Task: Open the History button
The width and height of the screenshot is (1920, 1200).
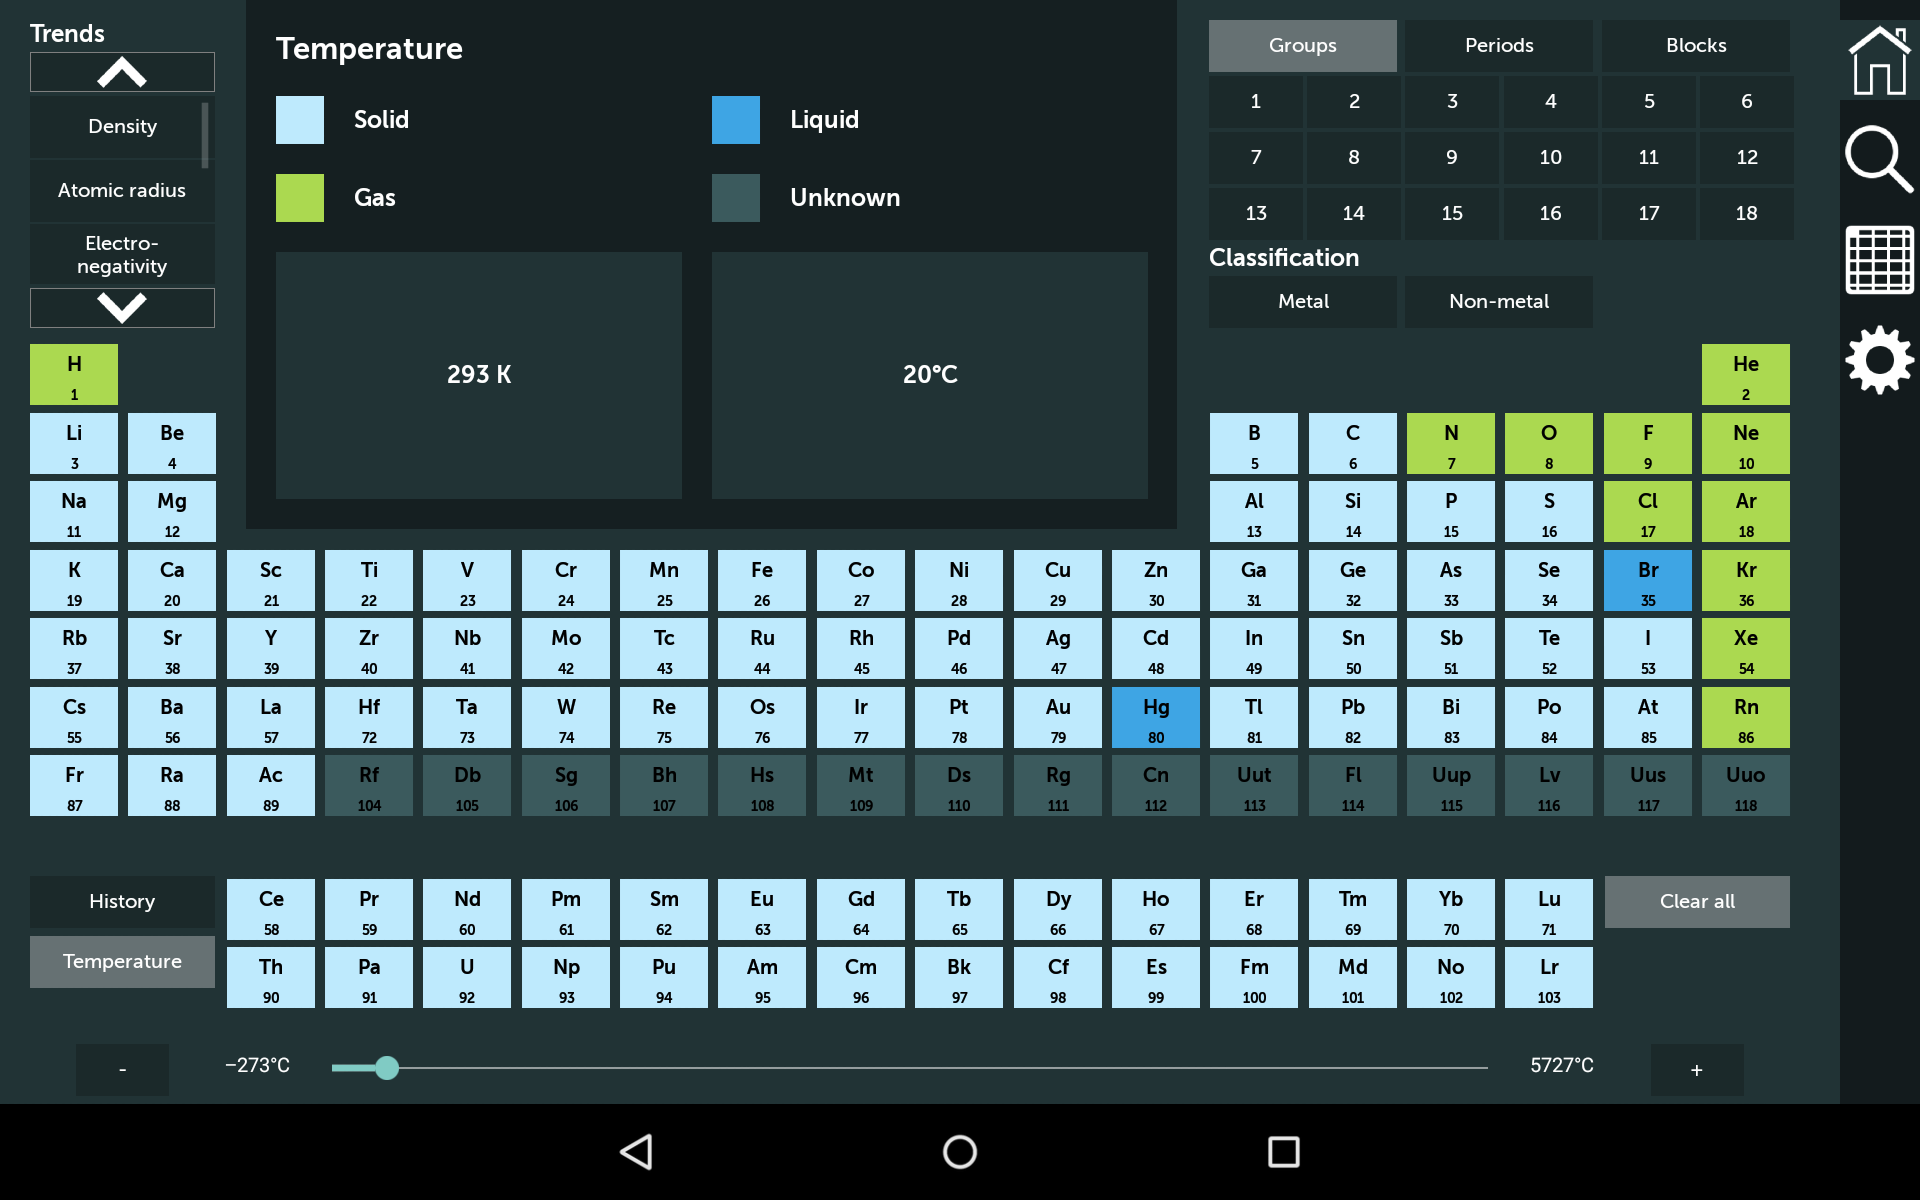Action: click(x=122, y=901)
